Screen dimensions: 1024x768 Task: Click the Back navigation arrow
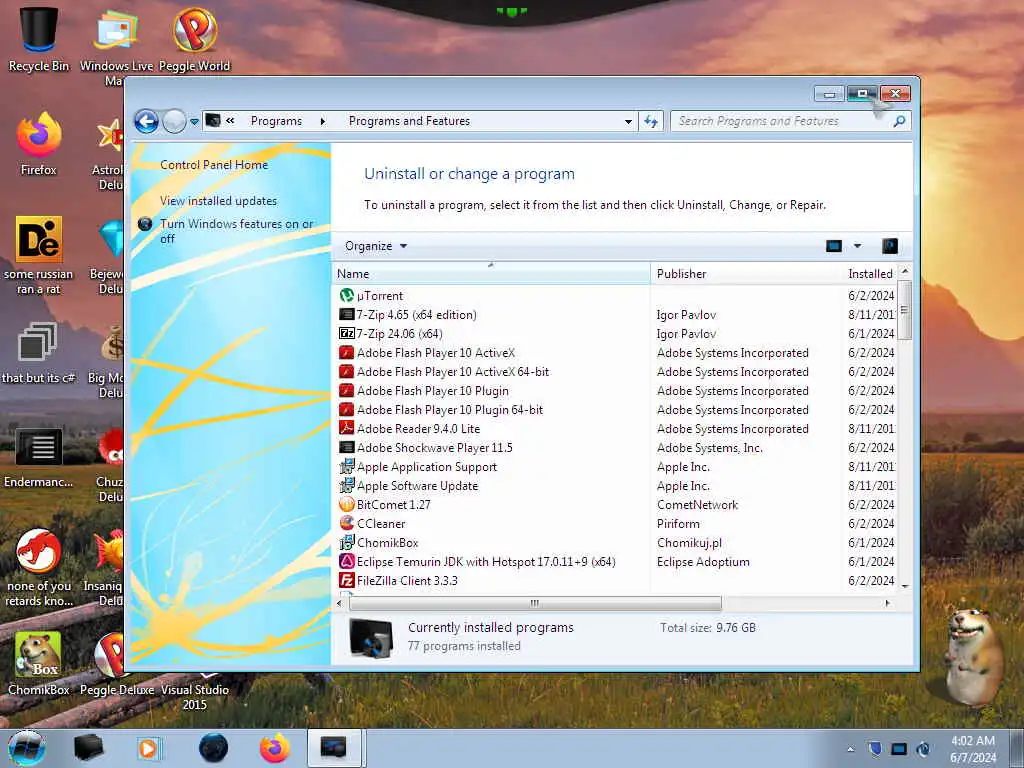tap(146, 121)
